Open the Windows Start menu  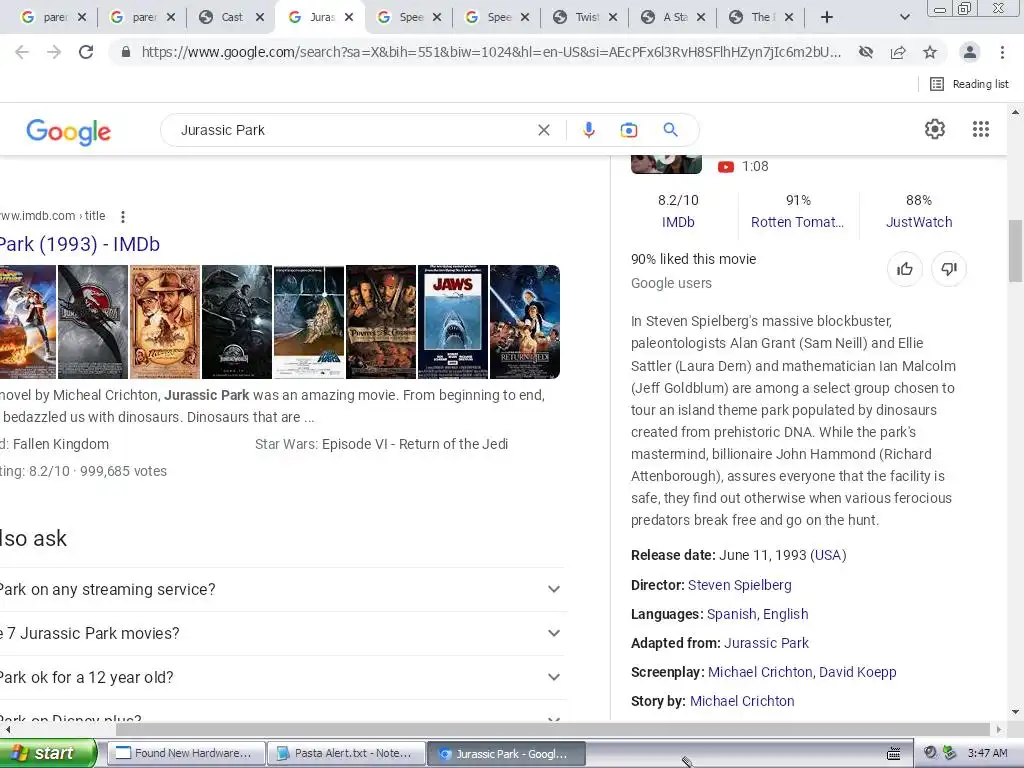(48, 753)
